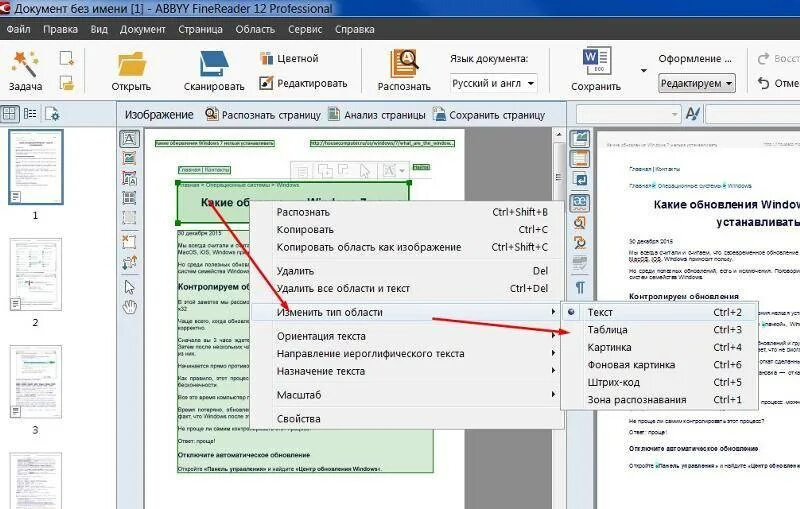Choose Текст area type
The height and width of the screenshot is (509, 800).
659,312
